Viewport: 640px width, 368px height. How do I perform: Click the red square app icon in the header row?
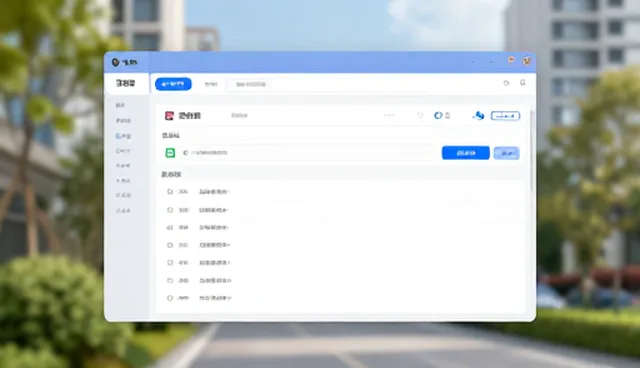point(169,116)
